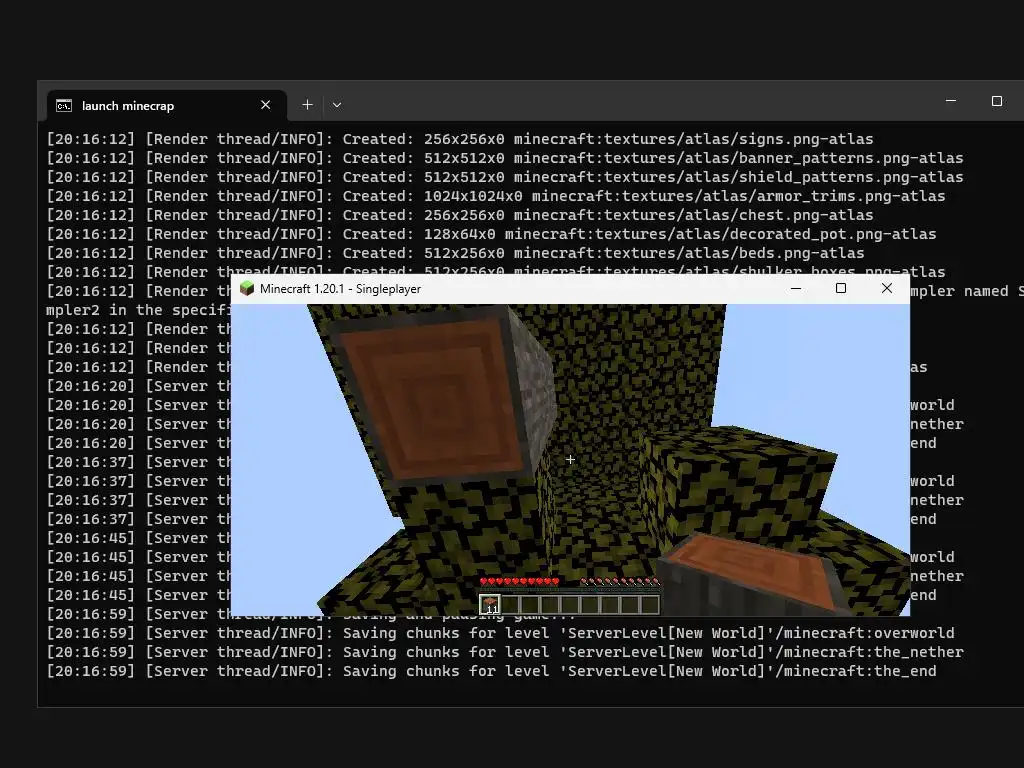The width and height of the screenshot is (1024, 768).
Task: Select the 'launch minecrap' terminal tab
Action: [x=167, y=105]
